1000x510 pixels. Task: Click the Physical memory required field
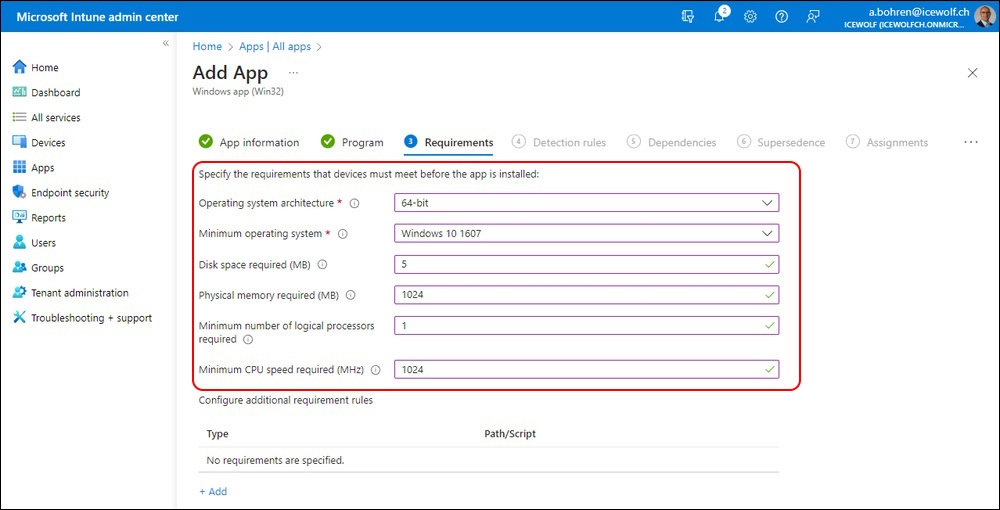pos(587,295)
